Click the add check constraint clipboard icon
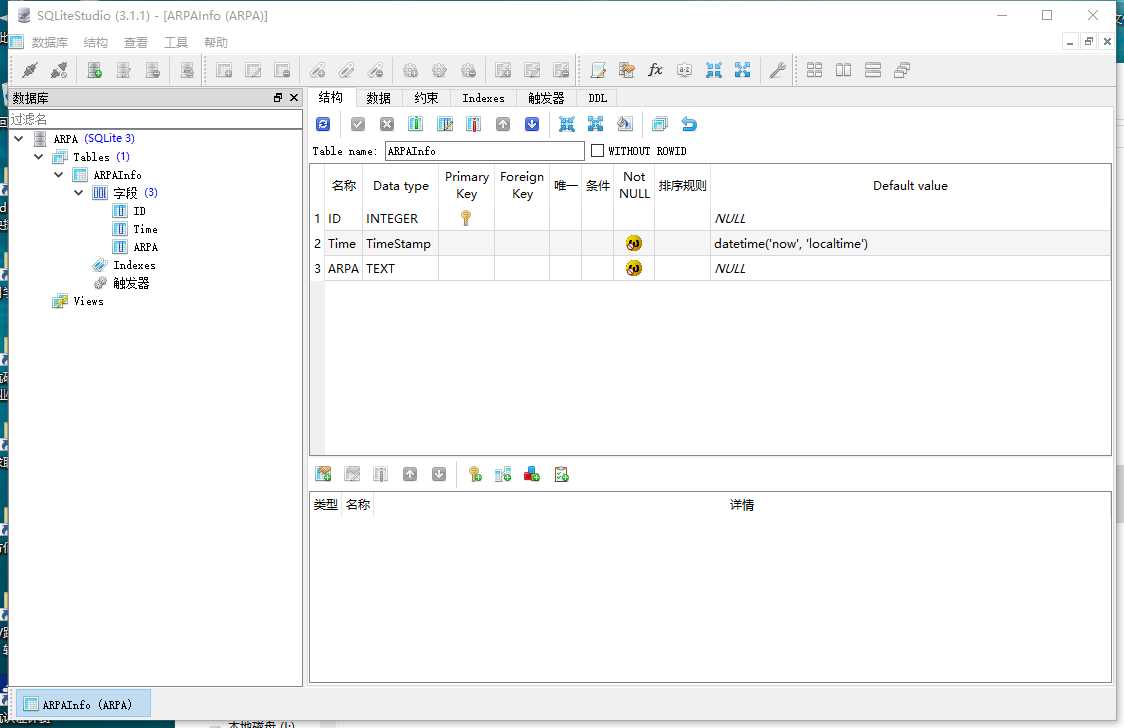1124x728 pixels. [x=561, y=474]
